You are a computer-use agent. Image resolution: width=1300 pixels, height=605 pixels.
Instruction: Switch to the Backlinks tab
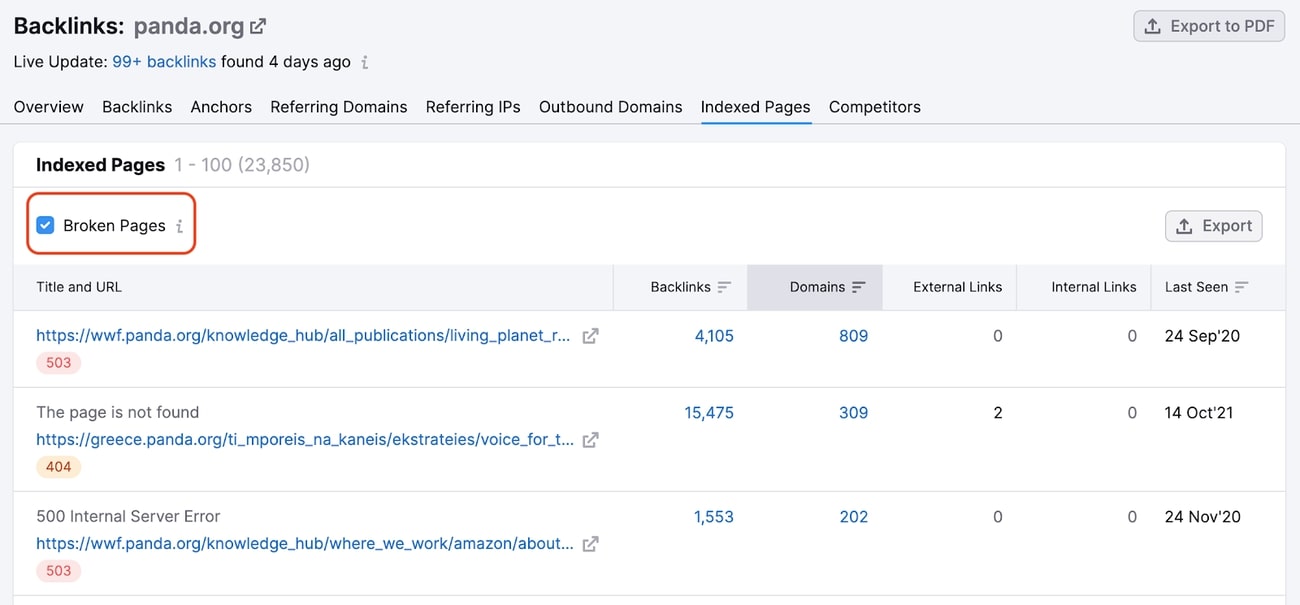(x=137, y=107)
